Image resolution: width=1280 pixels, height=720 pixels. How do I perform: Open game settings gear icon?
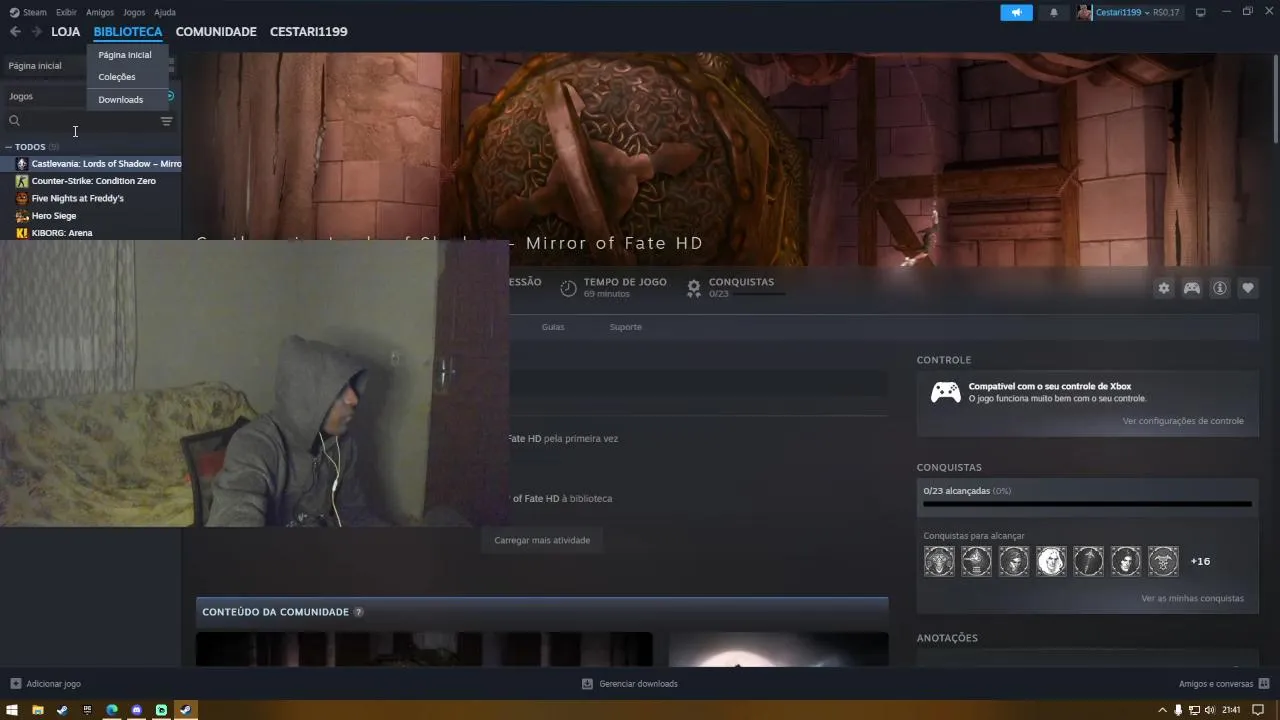(1164, 288)
